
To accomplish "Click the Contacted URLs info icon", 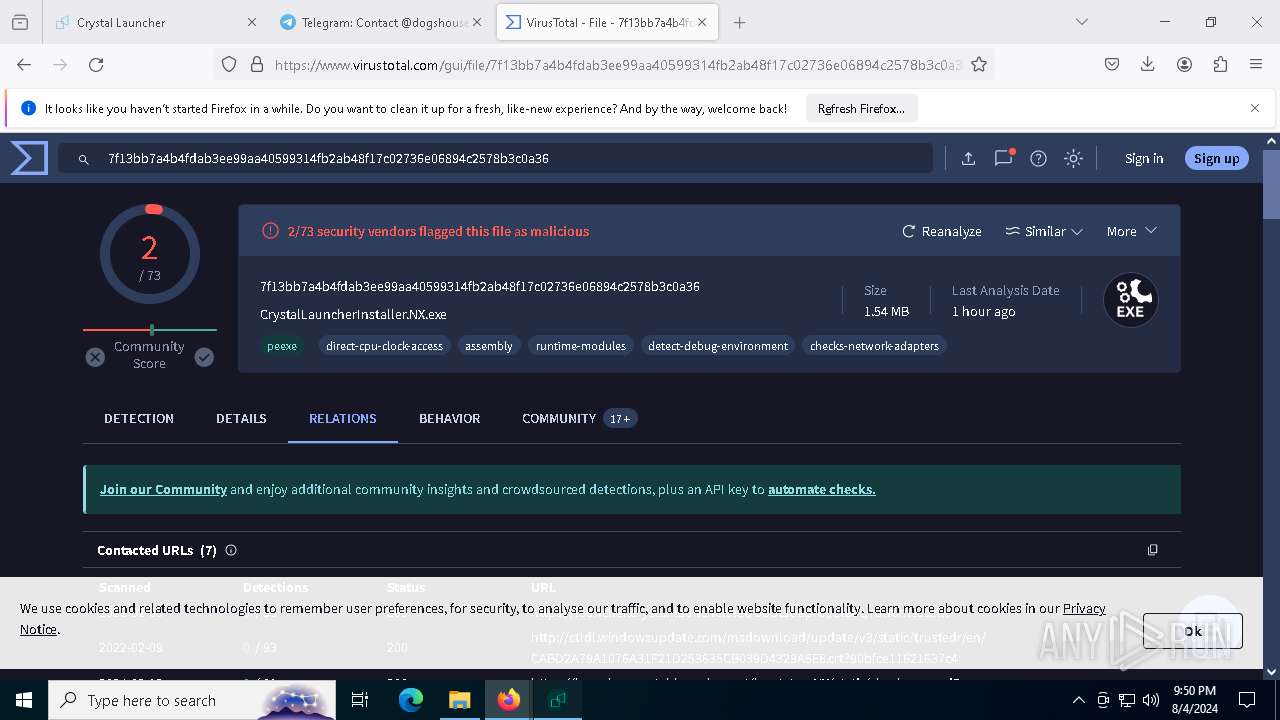I will (x=231, y=550).
